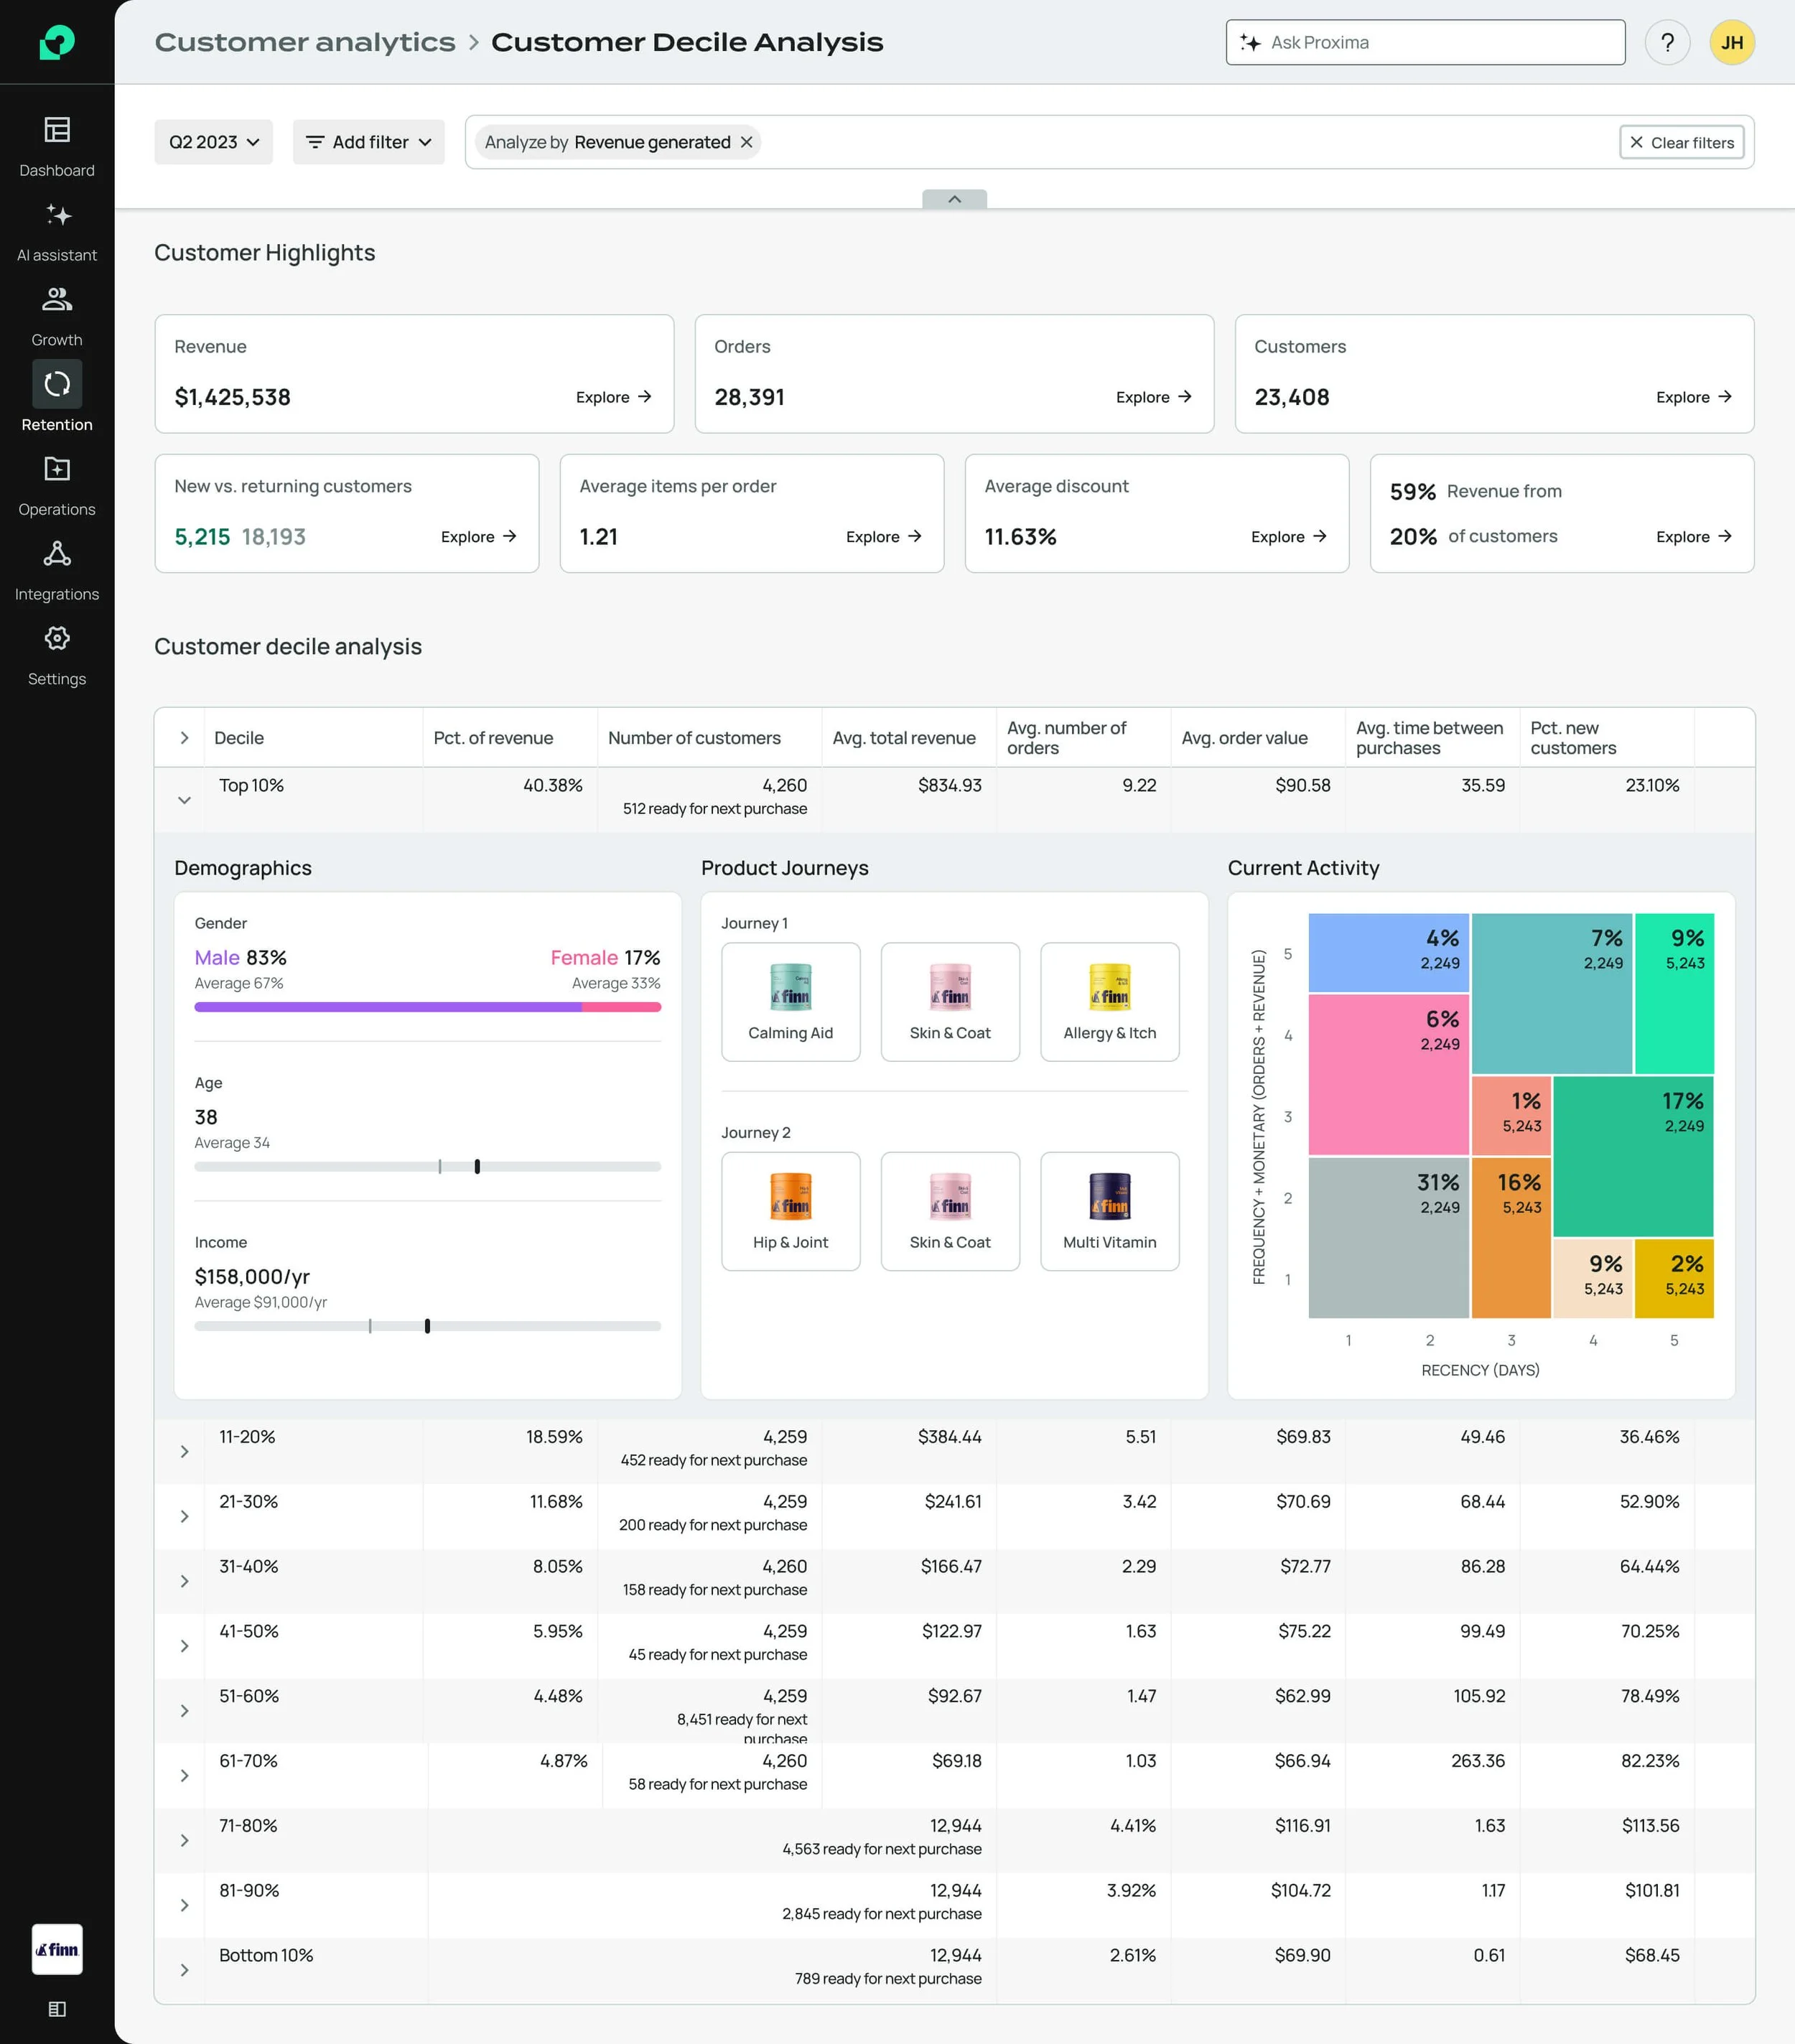Select the Retention sidebar icon

[57, 384]
